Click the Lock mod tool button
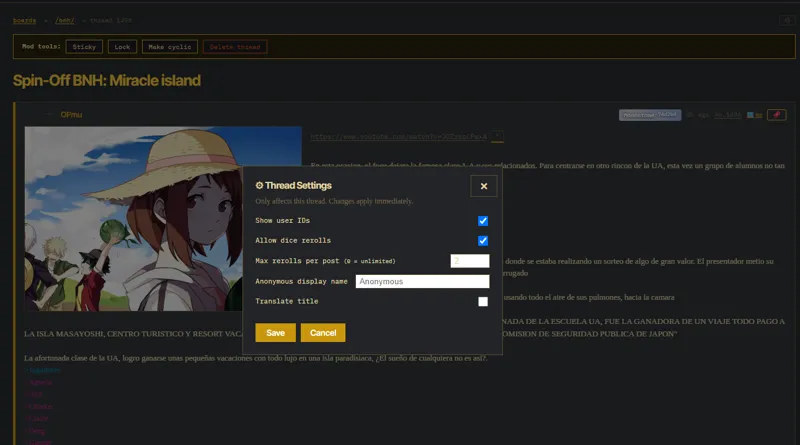 coord(122,47)
